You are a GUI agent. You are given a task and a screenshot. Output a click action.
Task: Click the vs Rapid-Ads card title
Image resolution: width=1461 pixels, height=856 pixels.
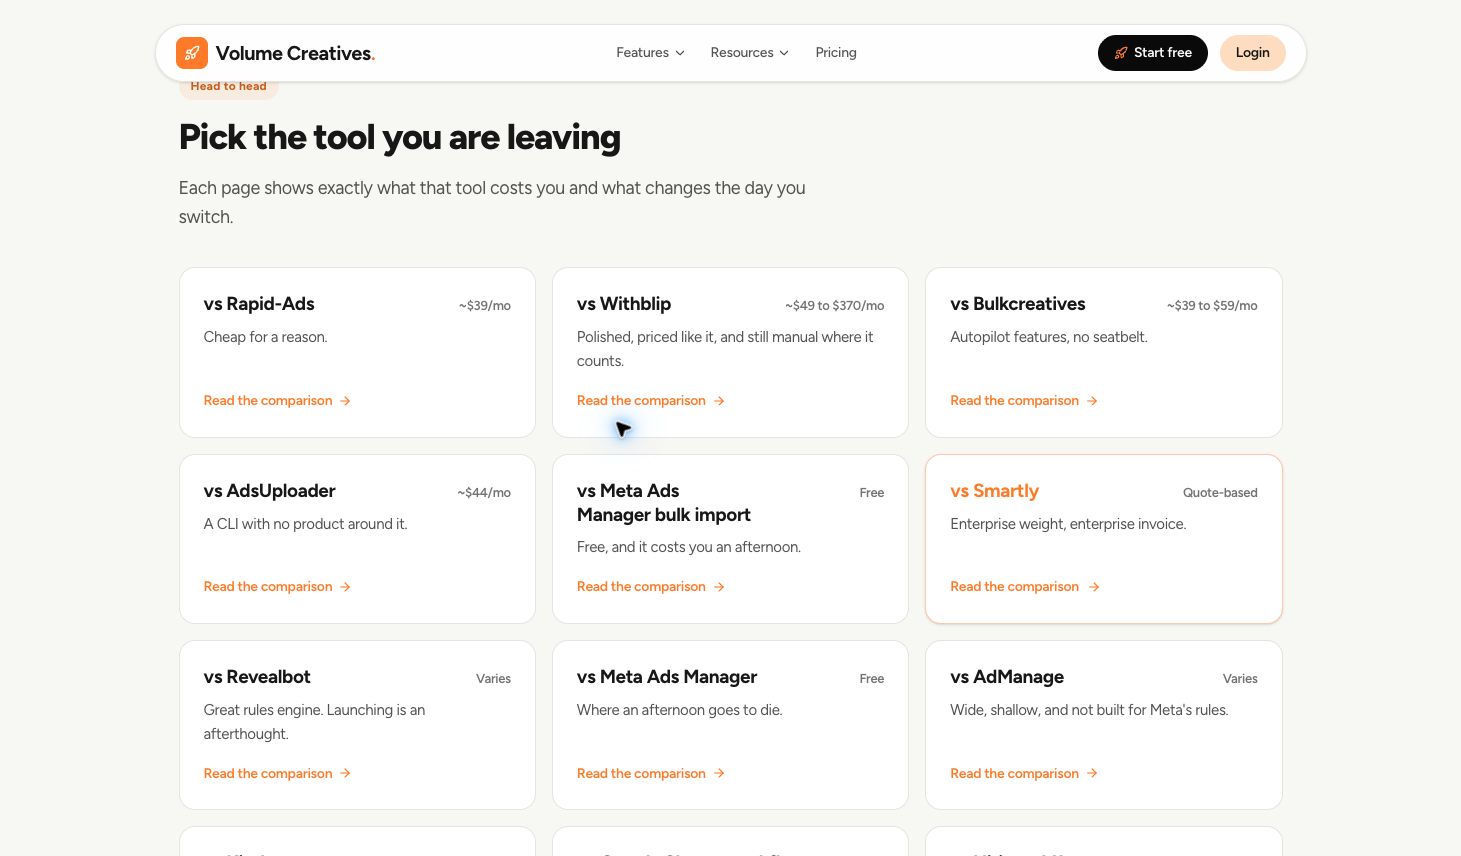click(x=259, y=304)
